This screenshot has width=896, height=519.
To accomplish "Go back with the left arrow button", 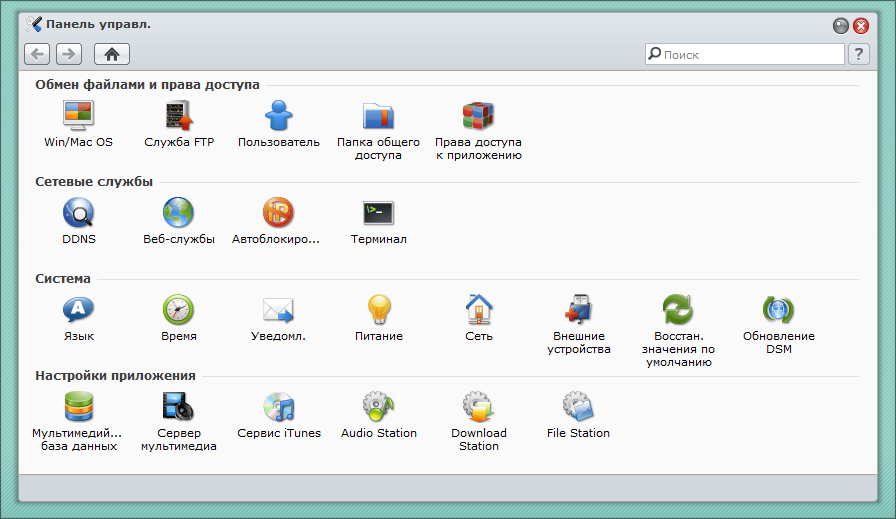I will pos(37,54).
